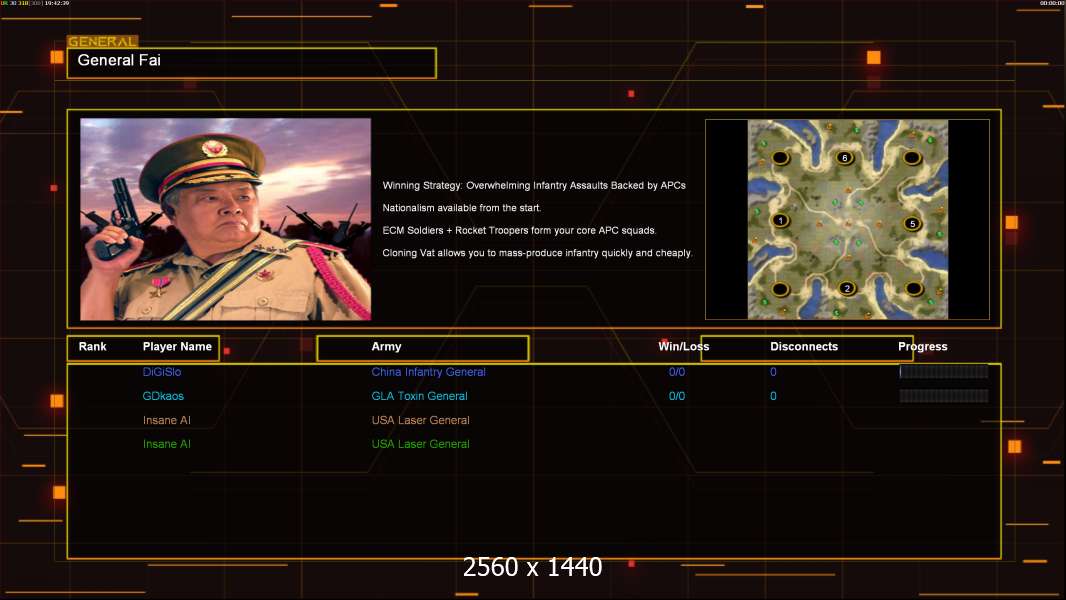Click the Win/Loss column header
This screenshot has width=1066, height=600.
pyautogui.click(x=683, y=347)
